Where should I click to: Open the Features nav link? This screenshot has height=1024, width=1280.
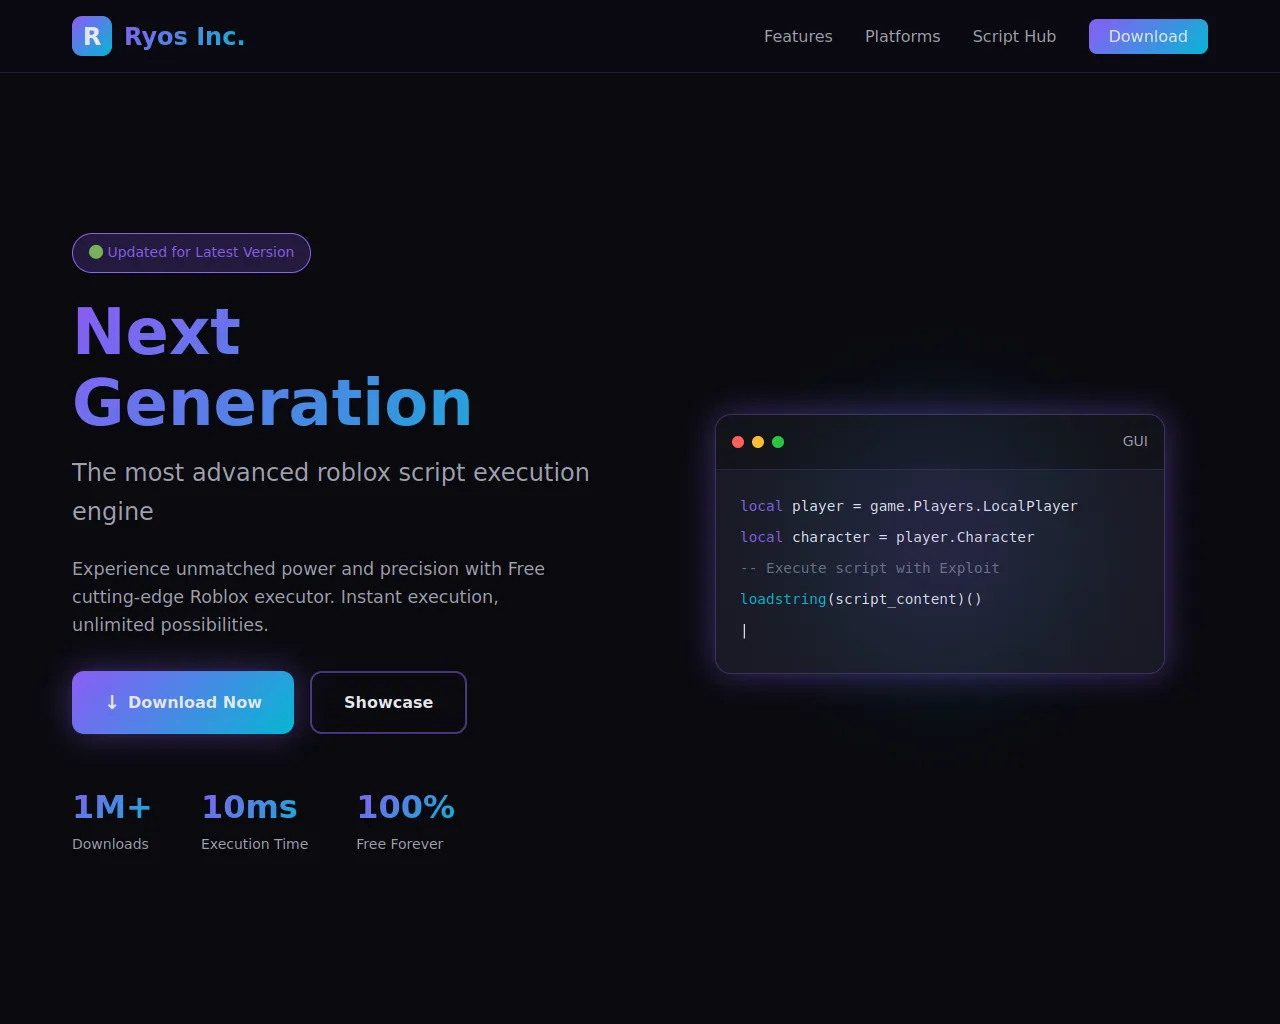pyautogui.click(x=798, y=36)
